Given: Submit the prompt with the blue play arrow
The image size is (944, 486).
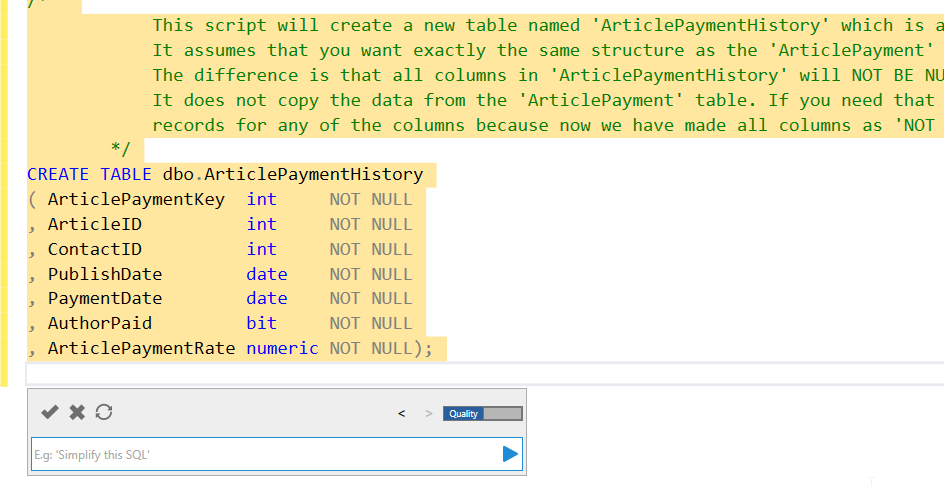Looking at the screenshot, I should coord(510,454).
